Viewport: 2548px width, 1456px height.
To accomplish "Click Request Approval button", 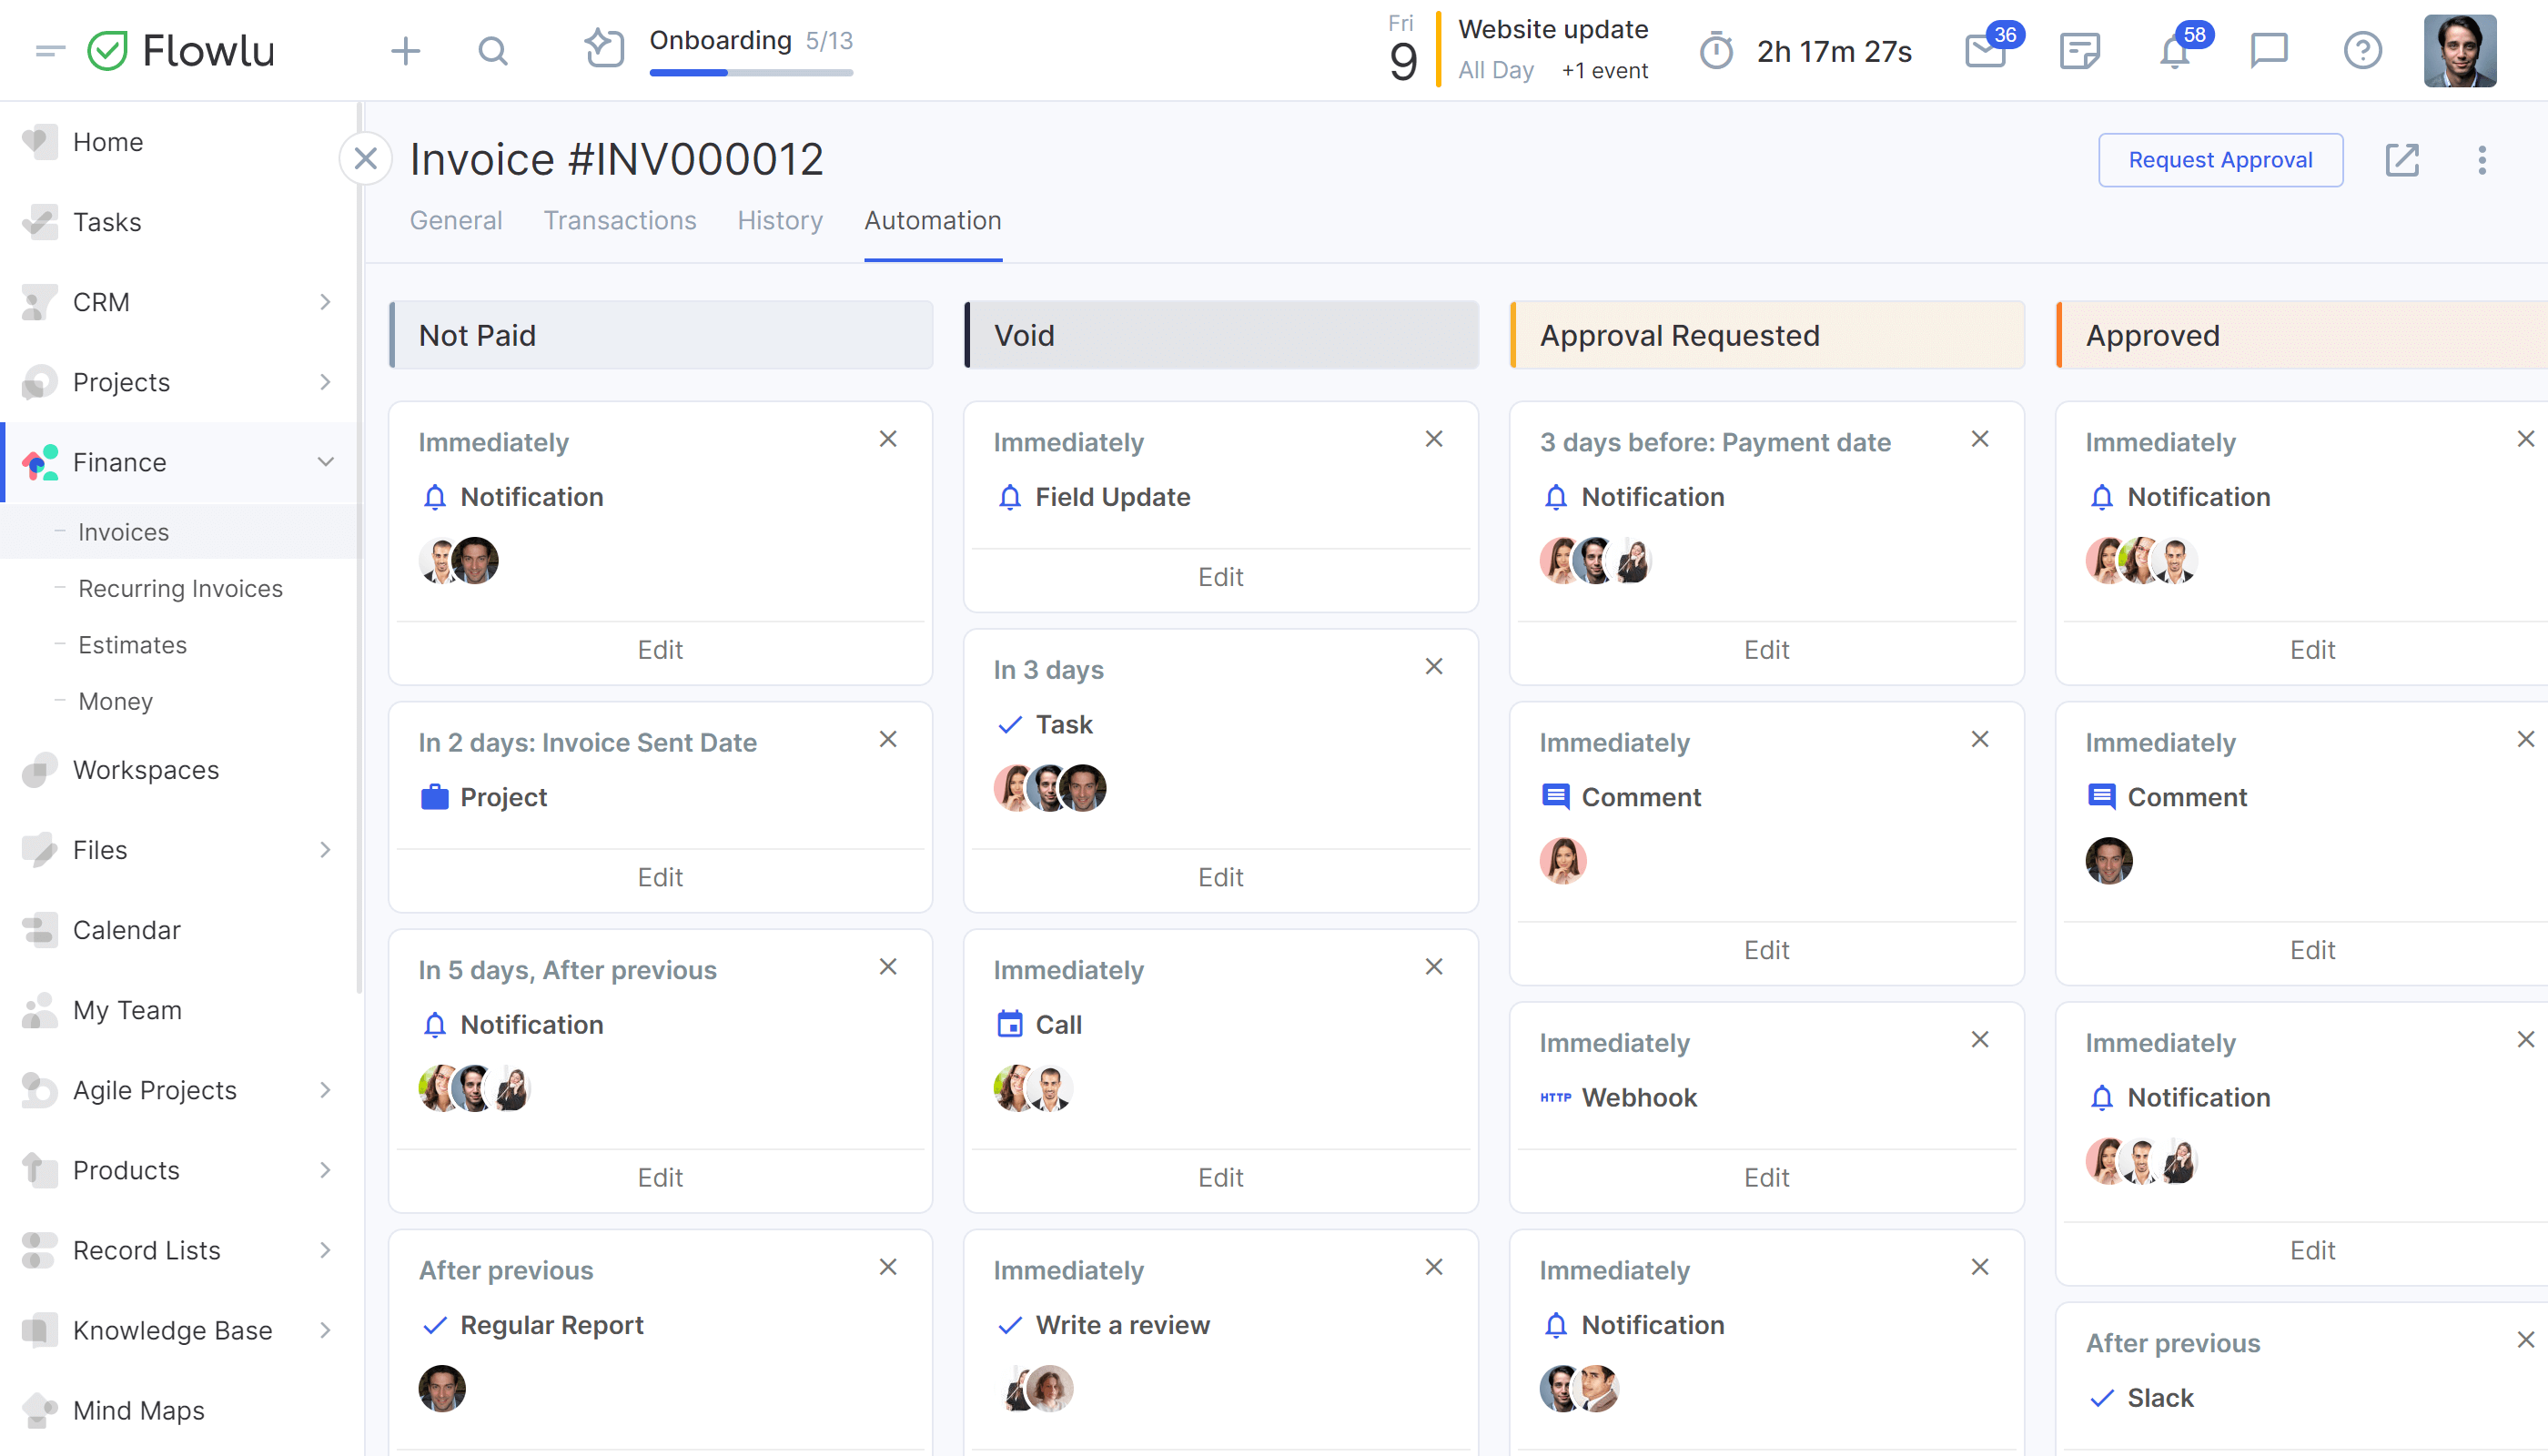I will pos(2220,157).
